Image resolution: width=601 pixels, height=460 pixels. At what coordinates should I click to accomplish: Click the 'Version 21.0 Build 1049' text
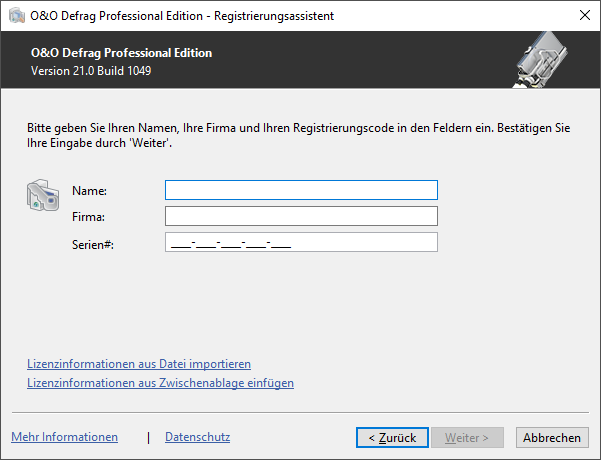91,71
